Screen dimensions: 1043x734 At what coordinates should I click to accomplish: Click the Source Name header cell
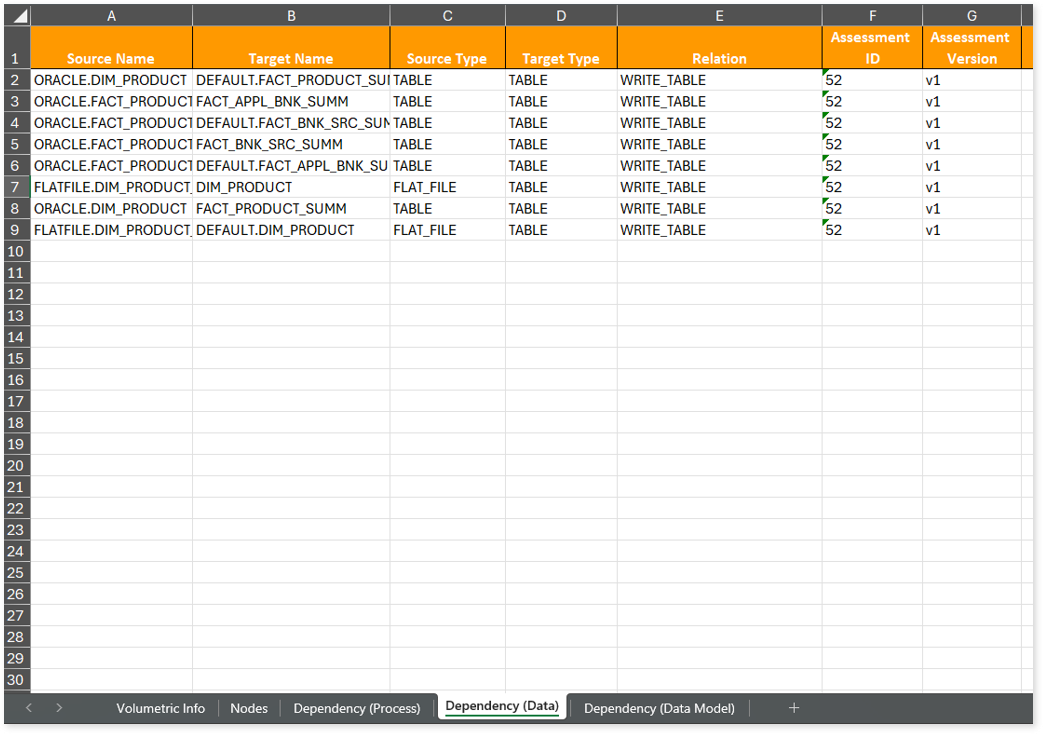[x=111, y=58]
